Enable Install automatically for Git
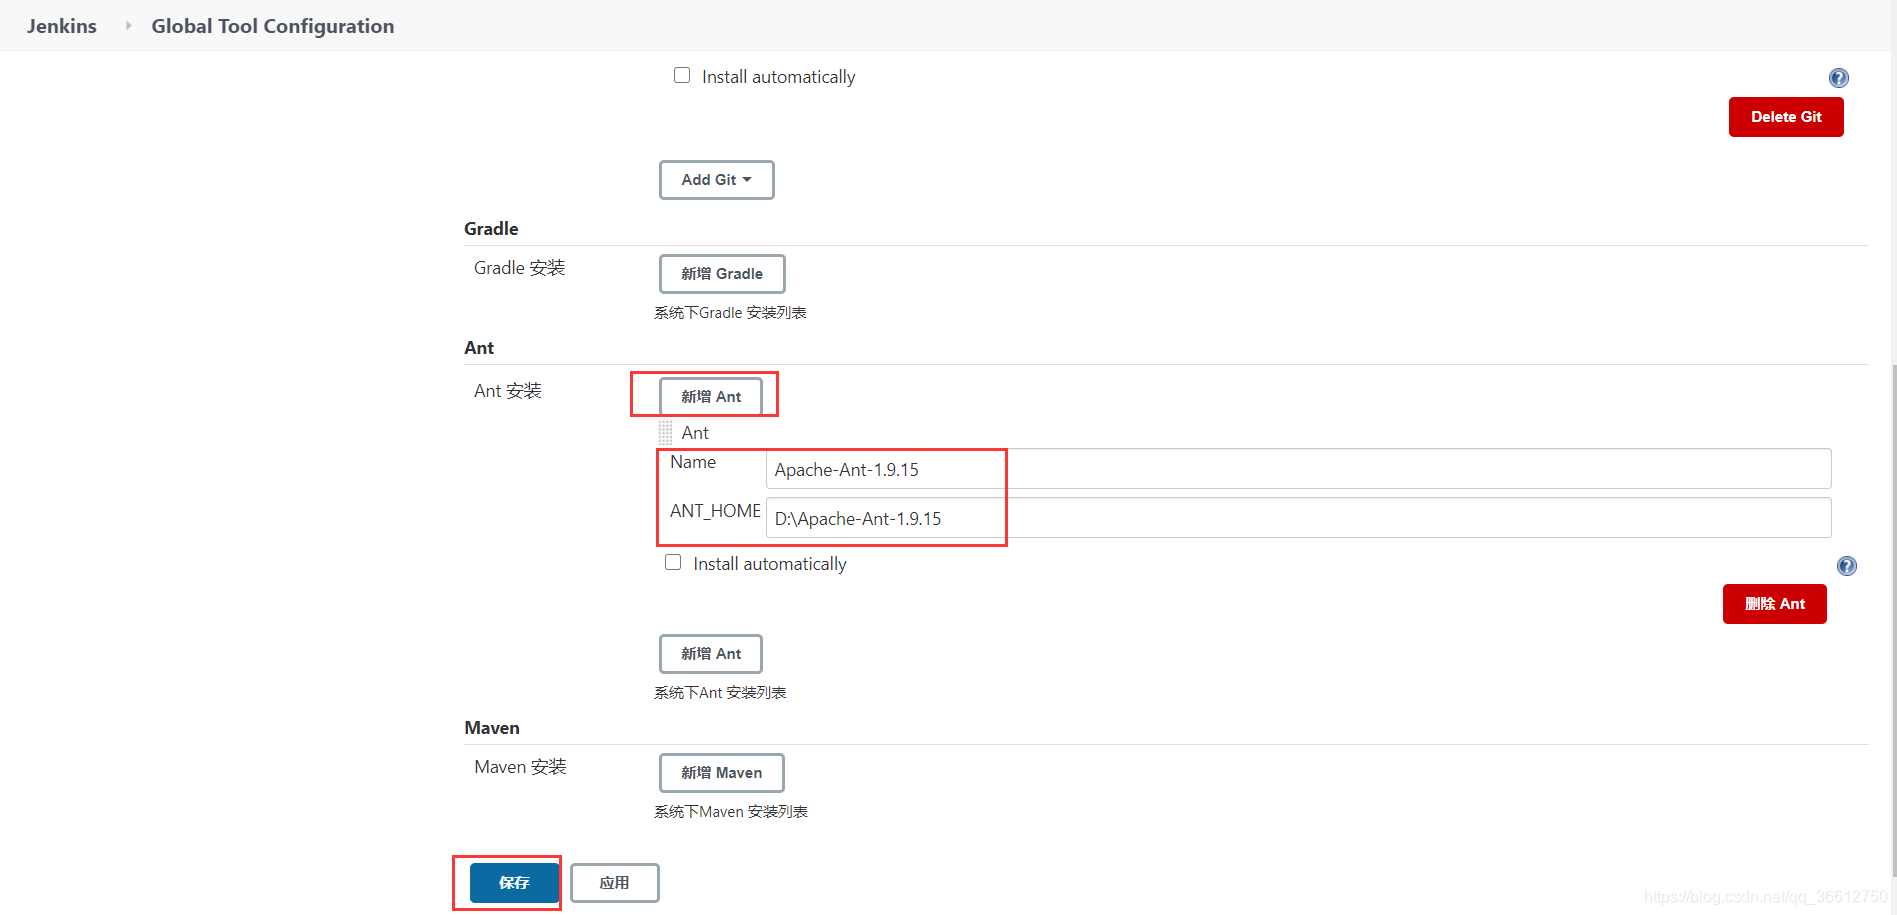The height and width of the screenshot is (915, 1897). [682, 76]
